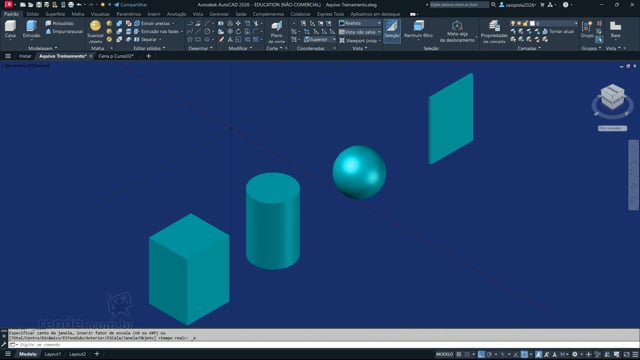Viewport: 640px width, 360px height.
Task: Click the Suavizar objeto mesh tool
Action: pos(96,31)
